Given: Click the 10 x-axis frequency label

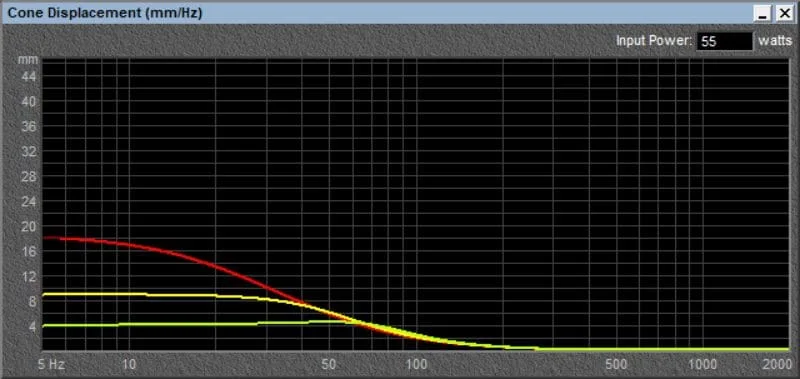Looking at the screenshot, I should pyautogui.click(x=129, y=364).
